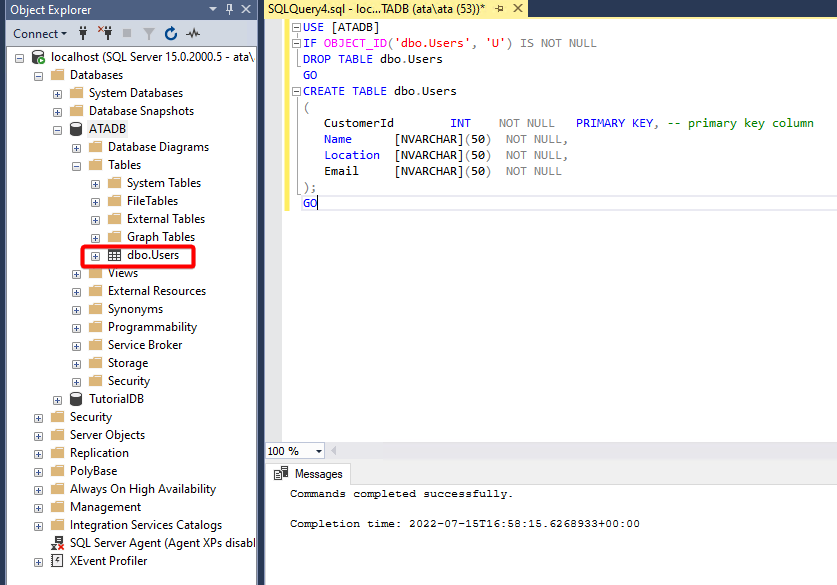Viewport: 837px width, 585px height.
Task: Select Integration Services Catalogs folder
Action: [146, 525]
